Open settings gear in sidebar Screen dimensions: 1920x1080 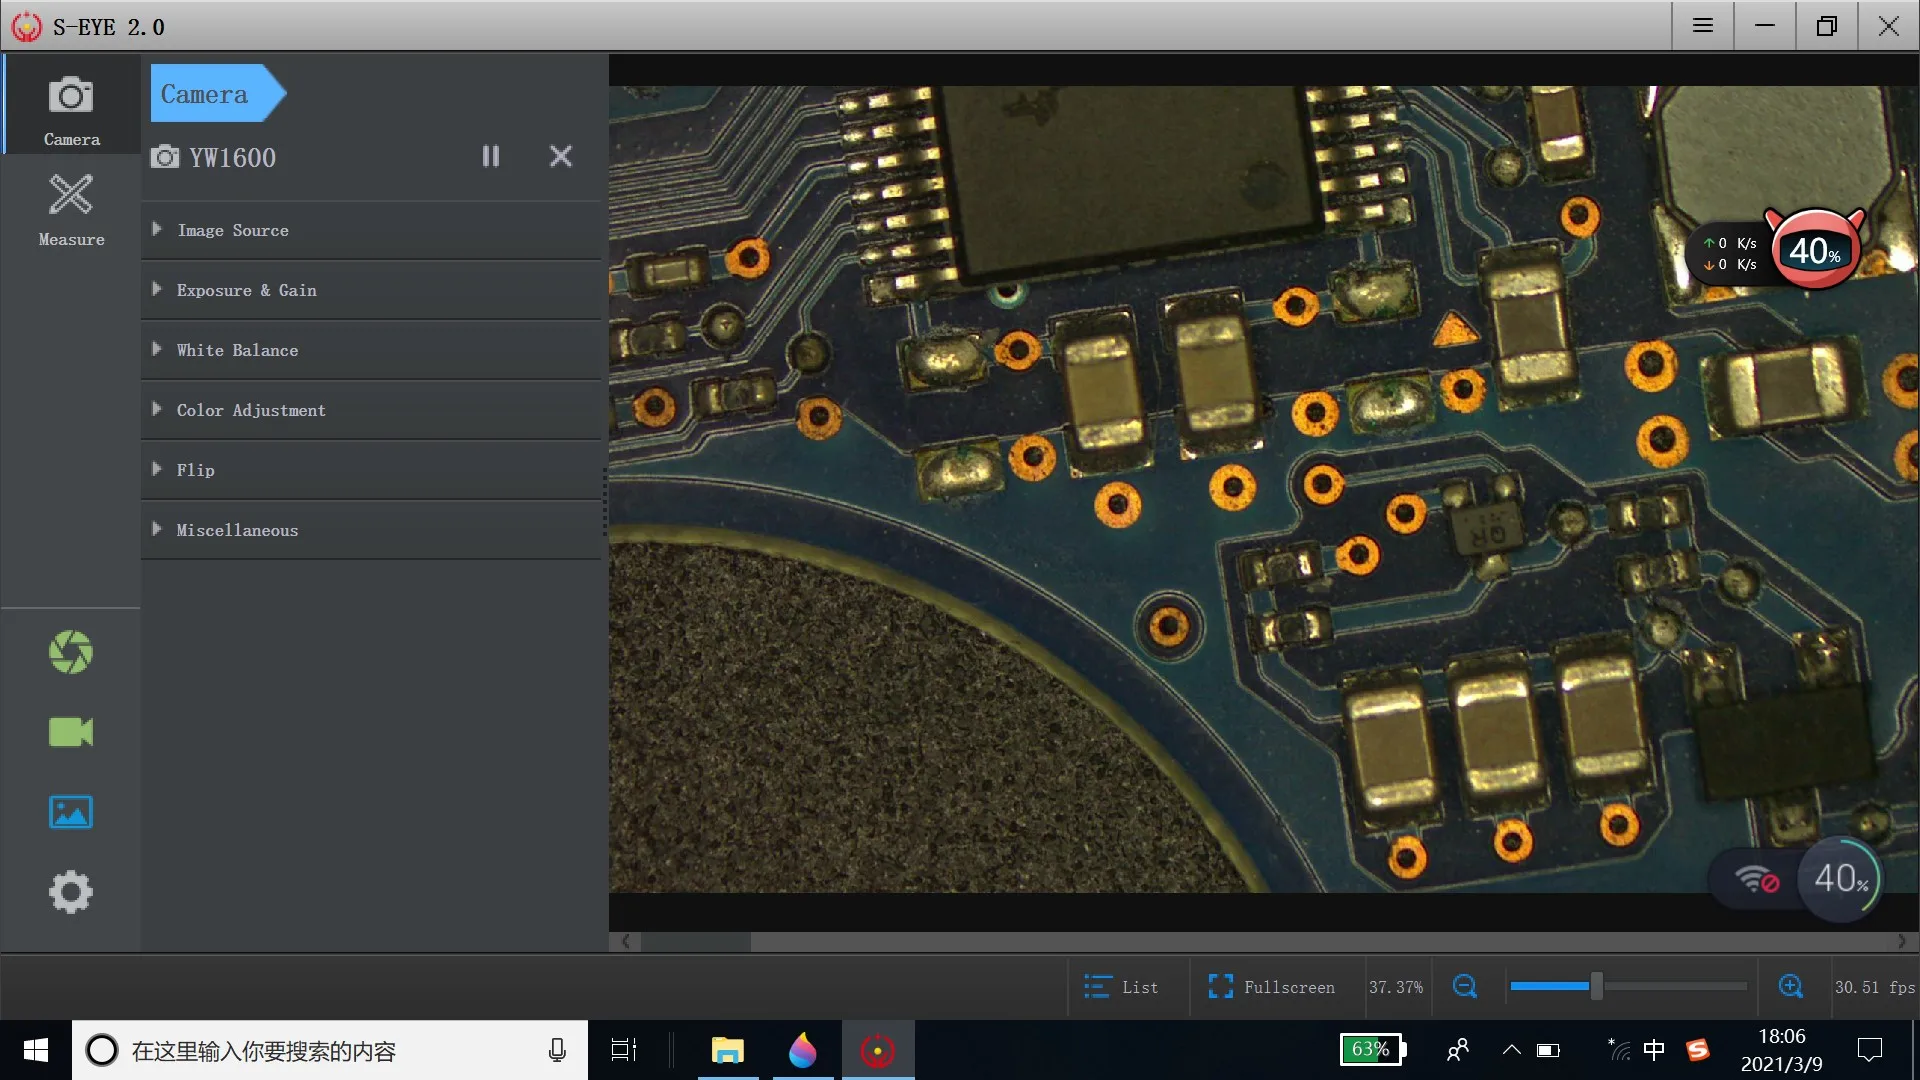point(70,892)
